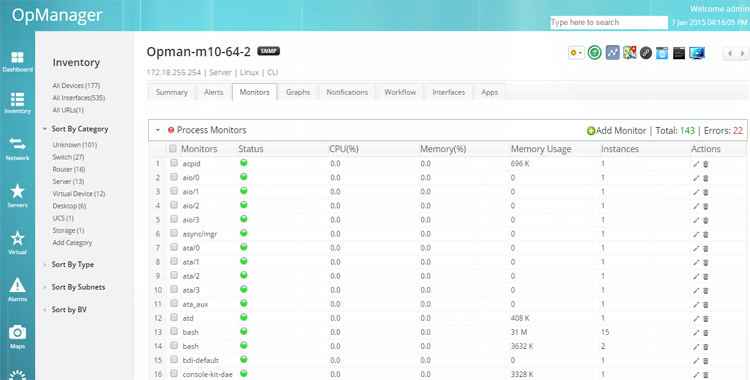Open the Virtual sidebar icon
The image size is (750, 380).
pyautogui.click(x=17, y=242)
